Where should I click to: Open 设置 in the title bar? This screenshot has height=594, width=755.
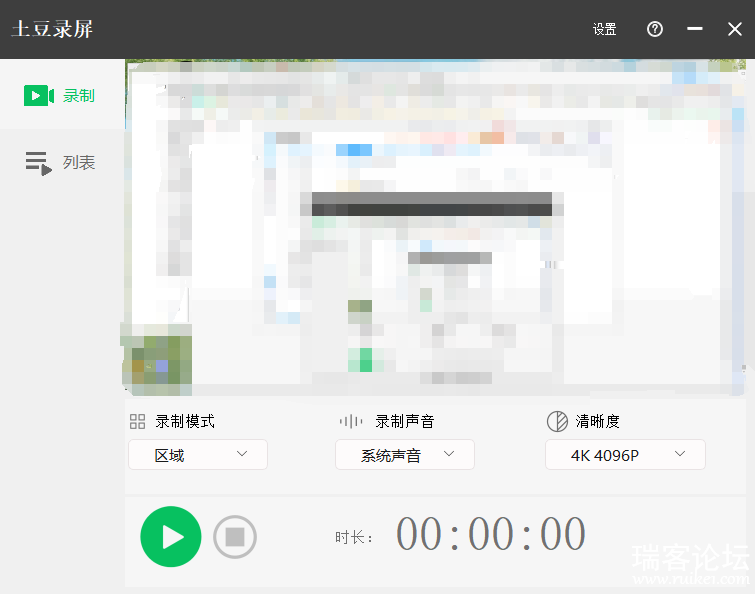coord(604,29)
